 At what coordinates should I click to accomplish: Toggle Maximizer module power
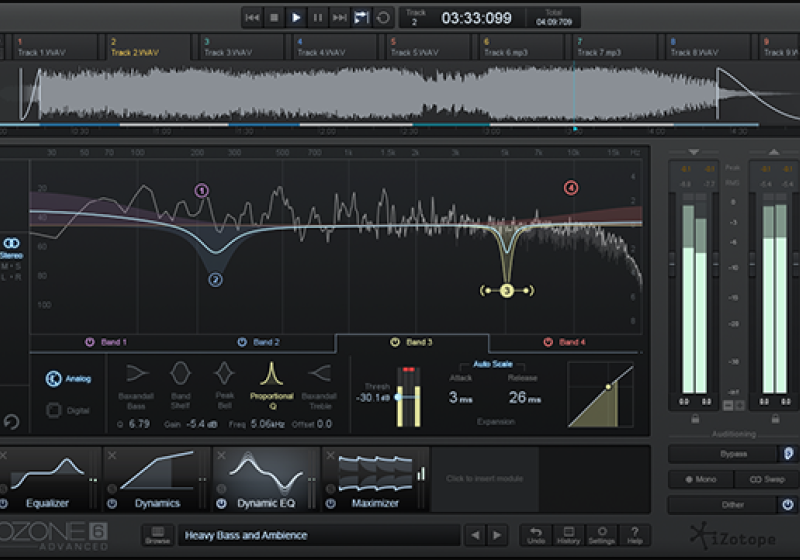[331, 504]
